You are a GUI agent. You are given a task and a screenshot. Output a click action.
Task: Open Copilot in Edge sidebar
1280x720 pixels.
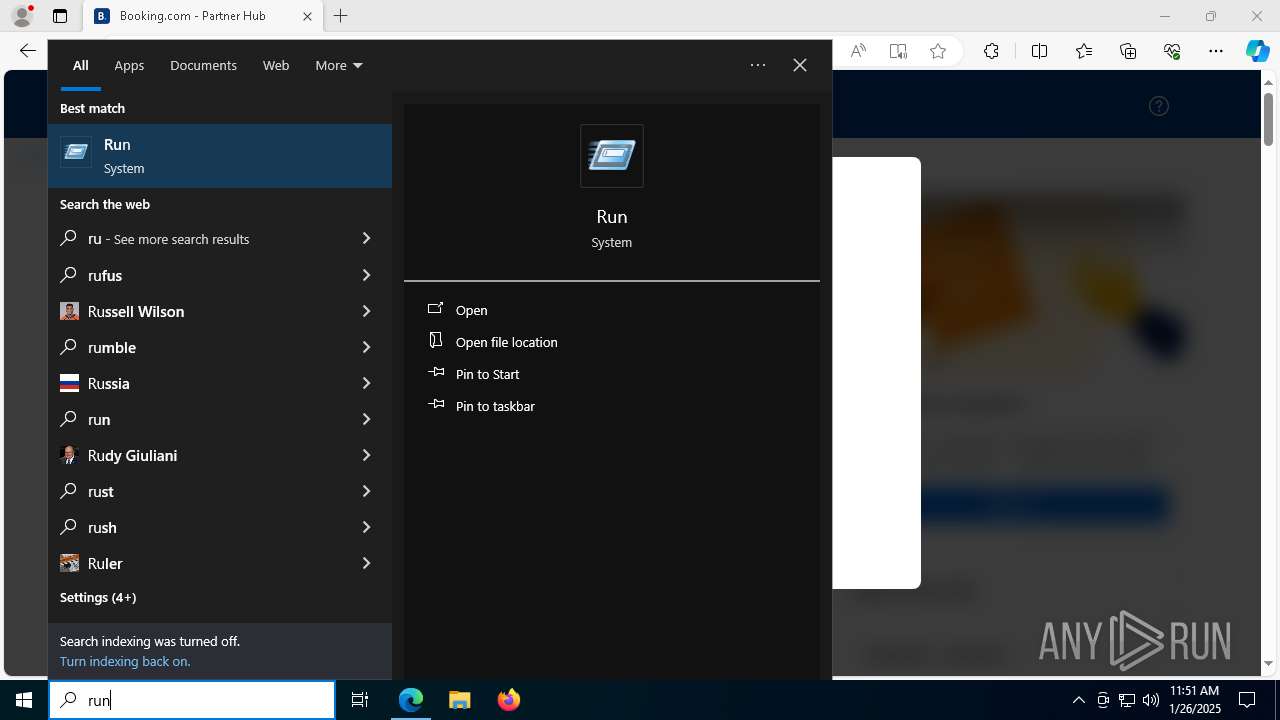point(1258,51)
